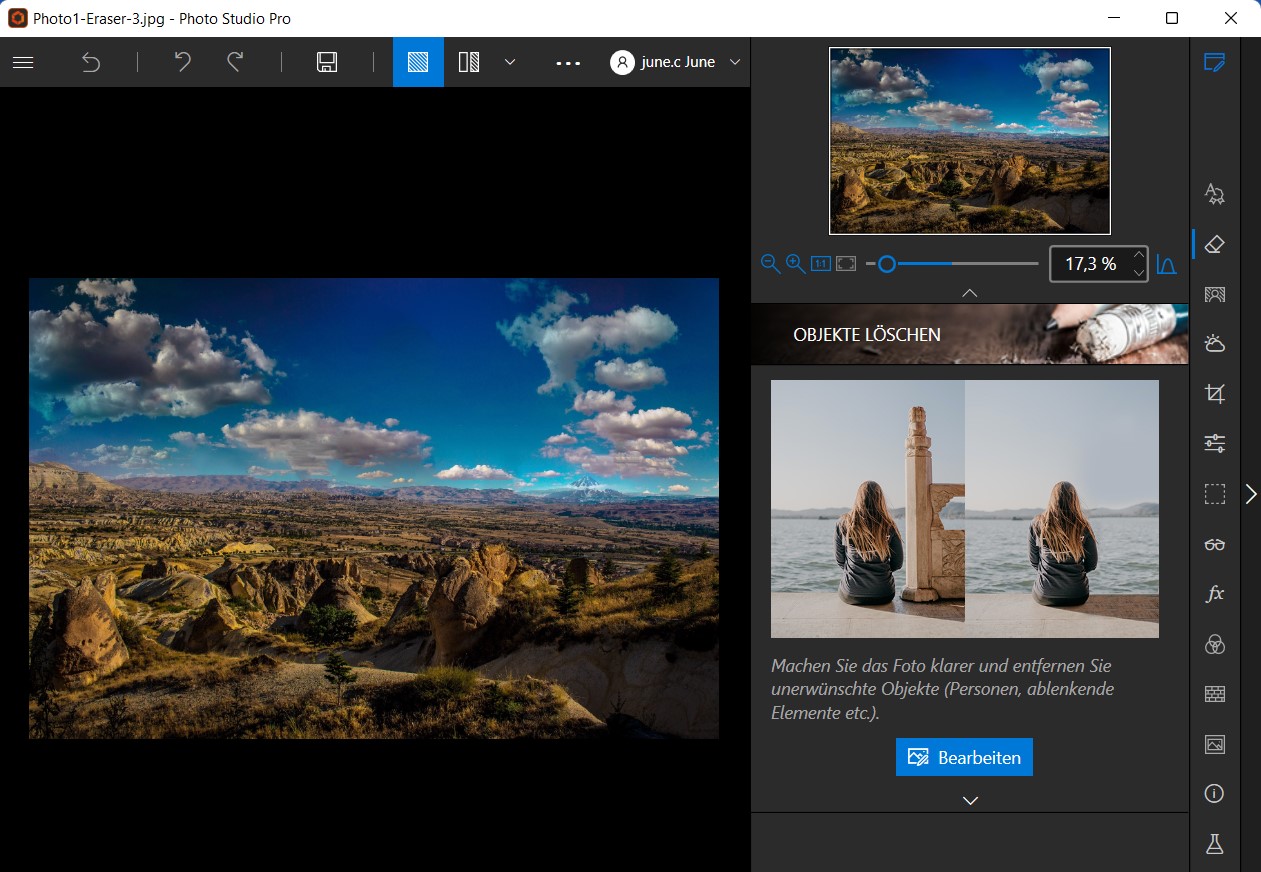This screenshot has width=1261, height=872.
Task: Toggle the single hatched view mode button
Action: pos(418,62)
